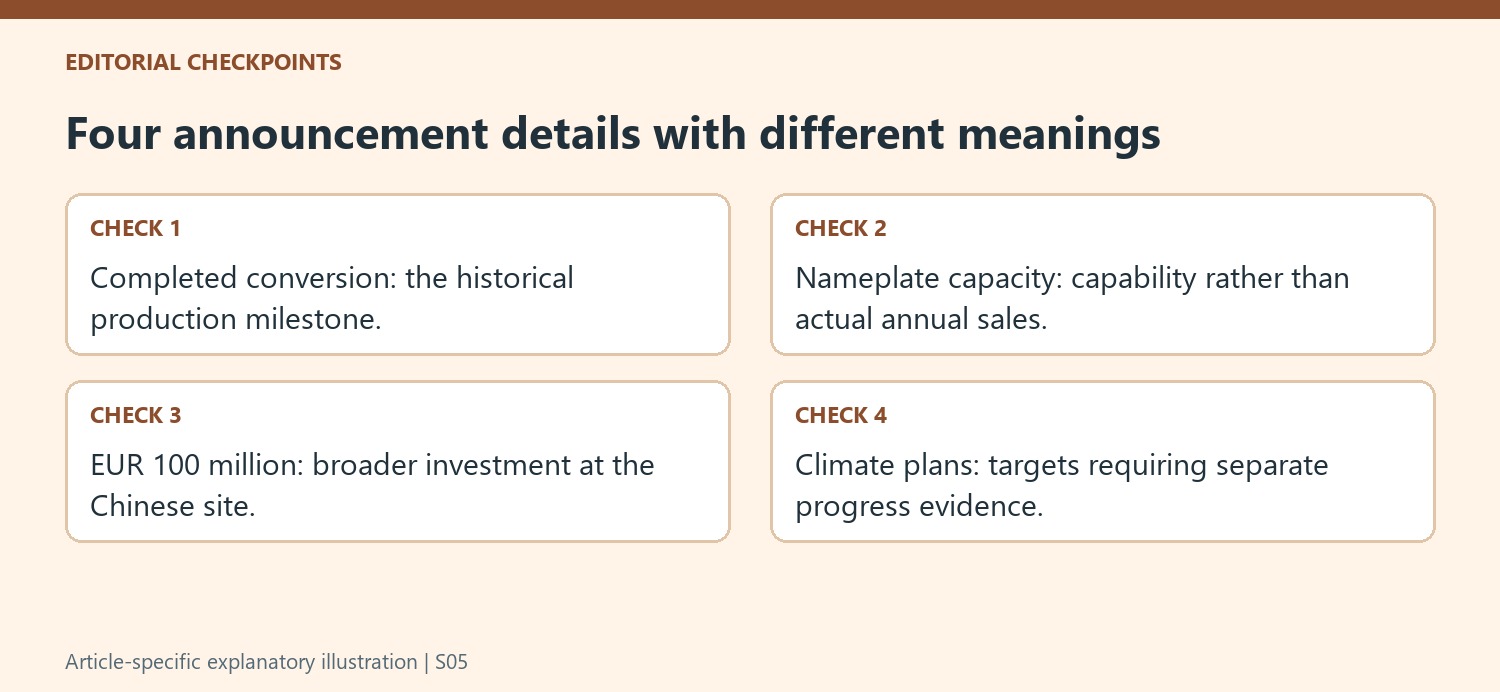1500x692 pixels.
Task: Select the Climate plans card text
Action: point(1062,485)
